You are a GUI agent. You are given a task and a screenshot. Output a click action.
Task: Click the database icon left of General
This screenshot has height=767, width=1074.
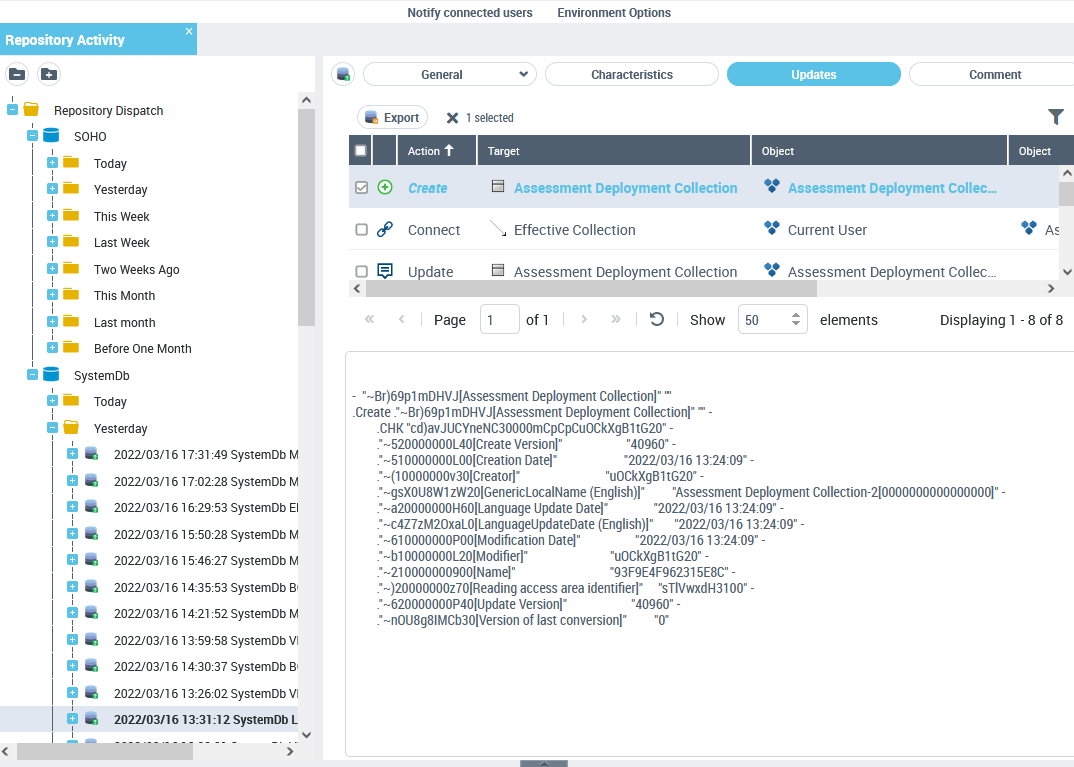(x=344, y=74)
